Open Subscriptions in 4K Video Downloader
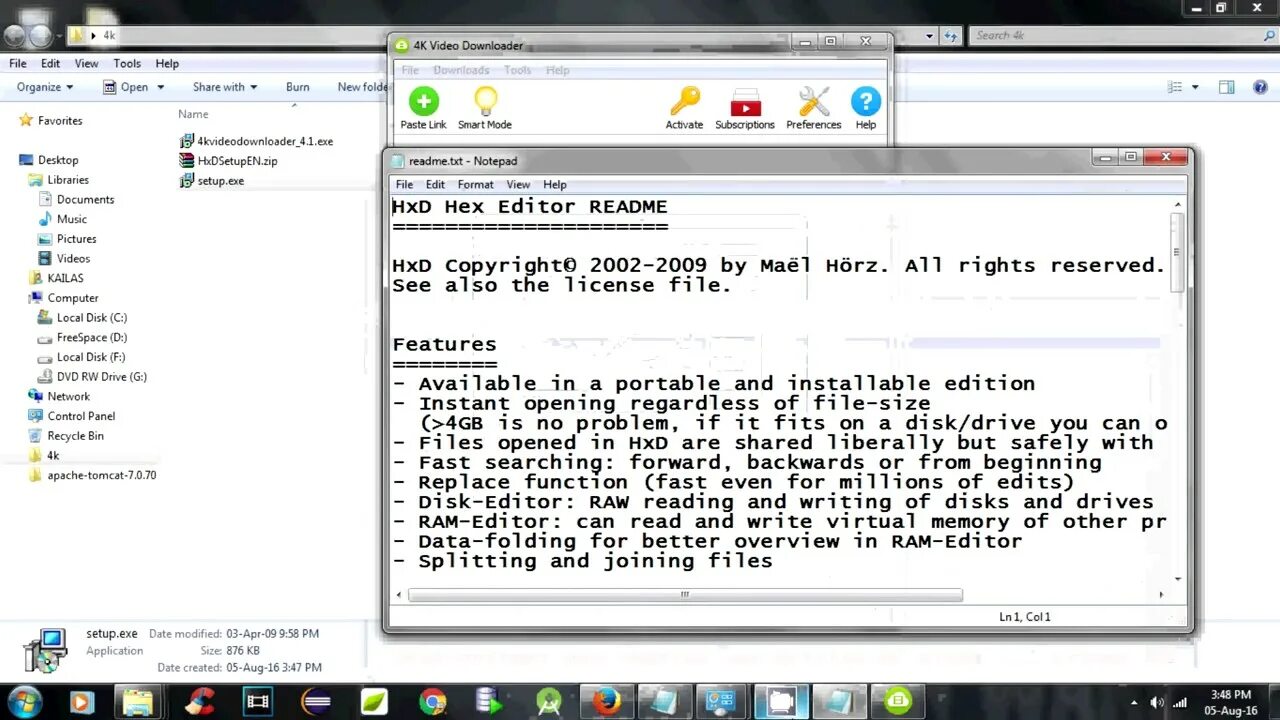Screen dimensions: 1280x720 745,108
